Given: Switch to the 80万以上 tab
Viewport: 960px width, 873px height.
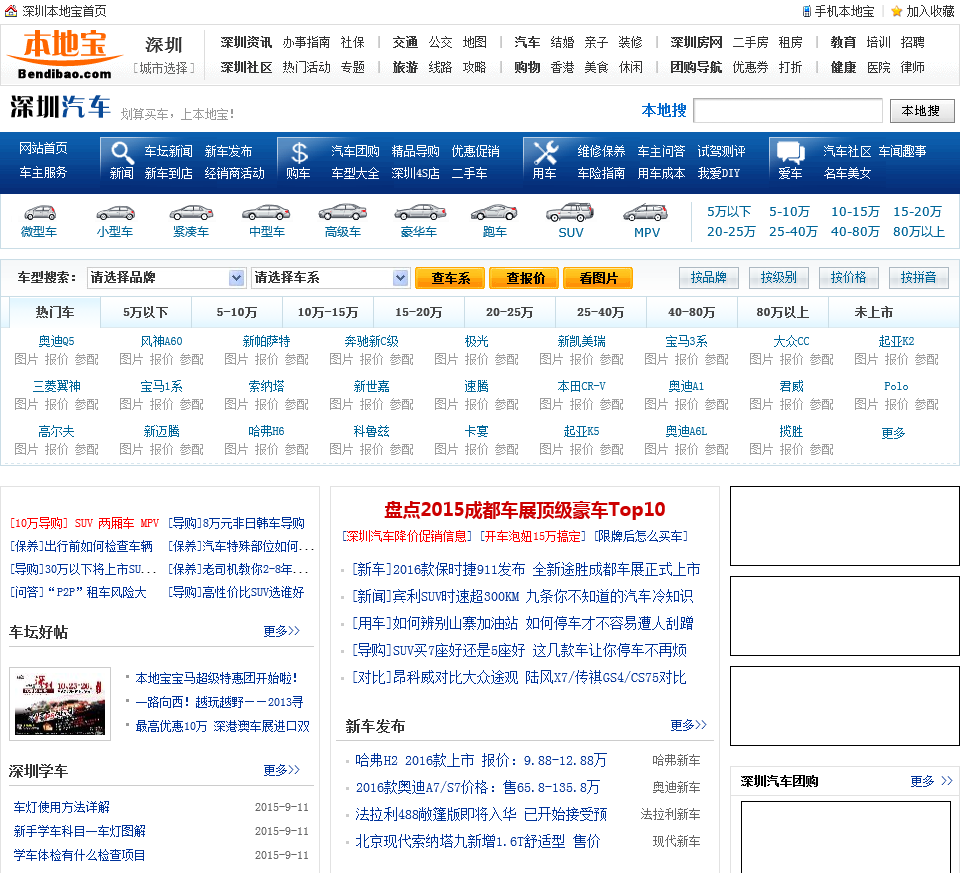Looking at the screenshot, I should click(783, 312).
